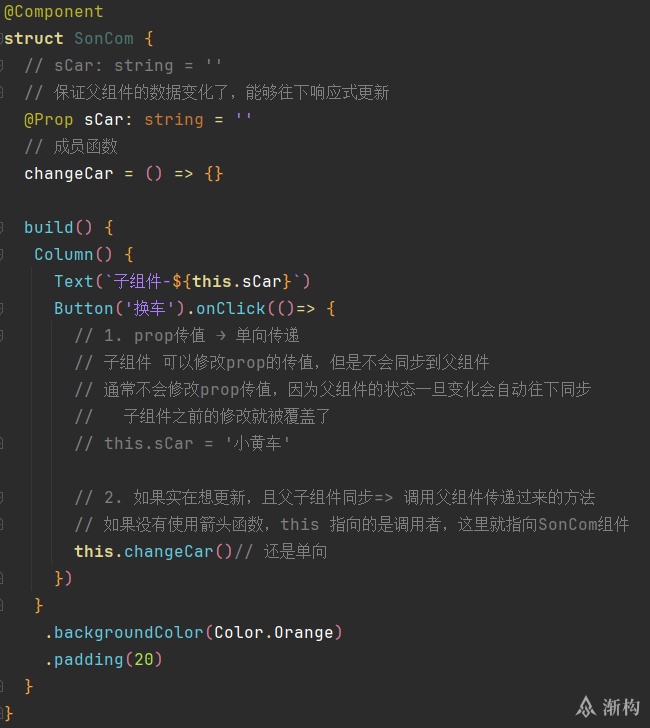Place cursor on @Component decorator
Screen dimensions: 650x728
pyautogui.click(x=53, y=12)
